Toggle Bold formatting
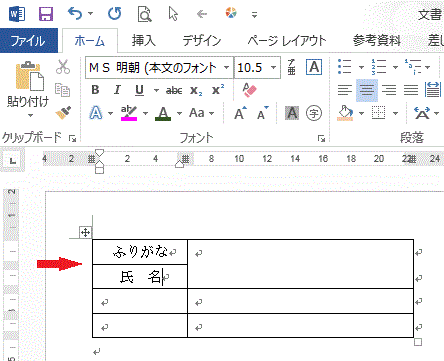The width and height of the screenshot is (444, 361). 95,90
